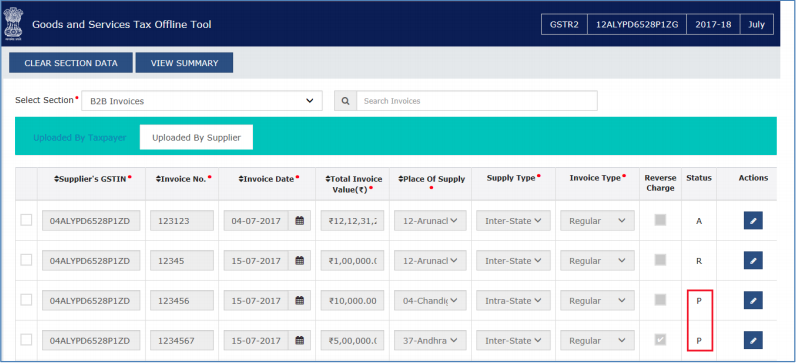This screenshot has width=798, height=363.
Task: Open Supply Type dropdown for invoice 123123
Action: (x=514, y=221)
